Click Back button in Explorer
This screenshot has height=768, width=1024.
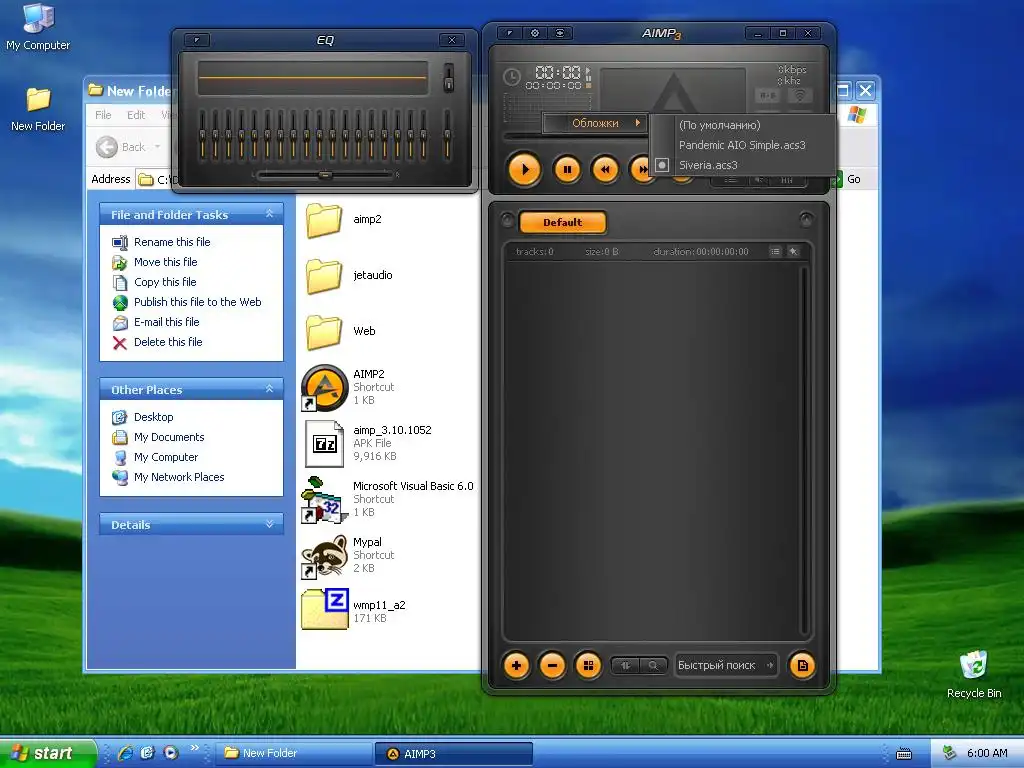[x=121, y=147]
